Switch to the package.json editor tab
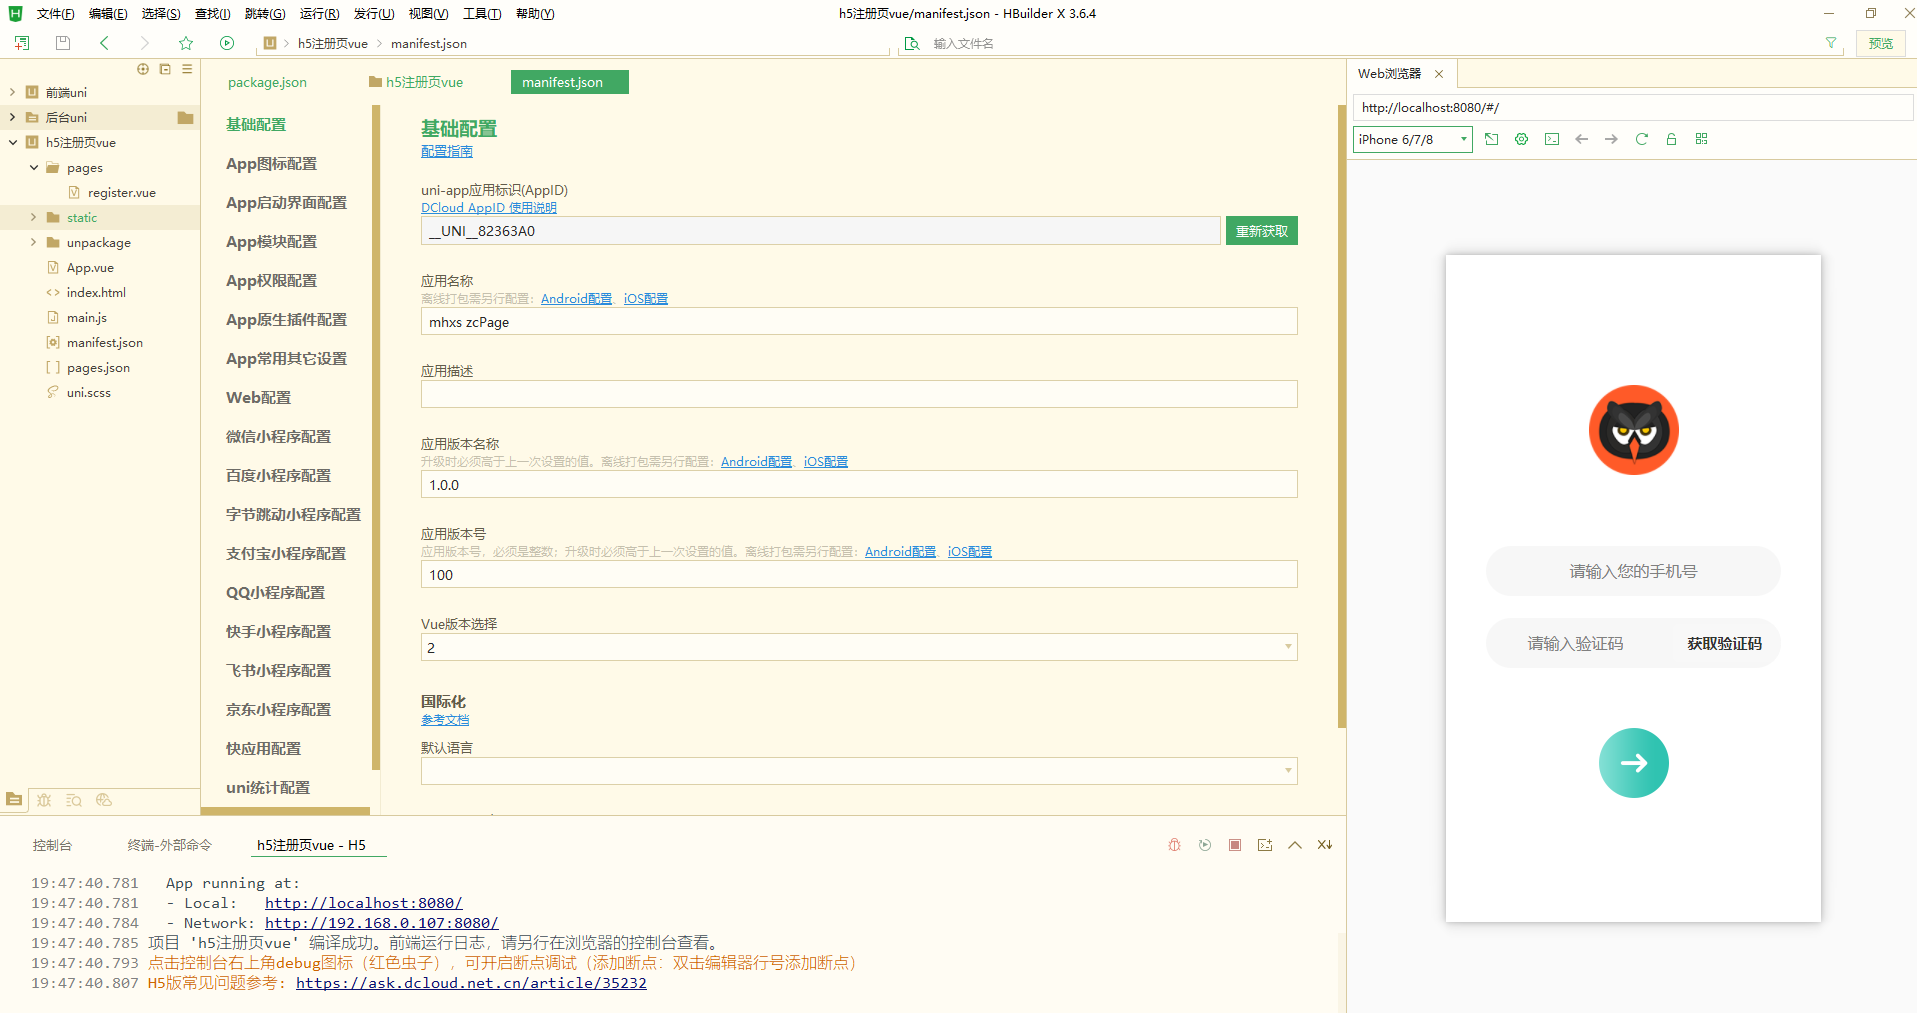The height and width of the screenshot is (1013, 1917). pyautogui.click(x=267, y=82)
